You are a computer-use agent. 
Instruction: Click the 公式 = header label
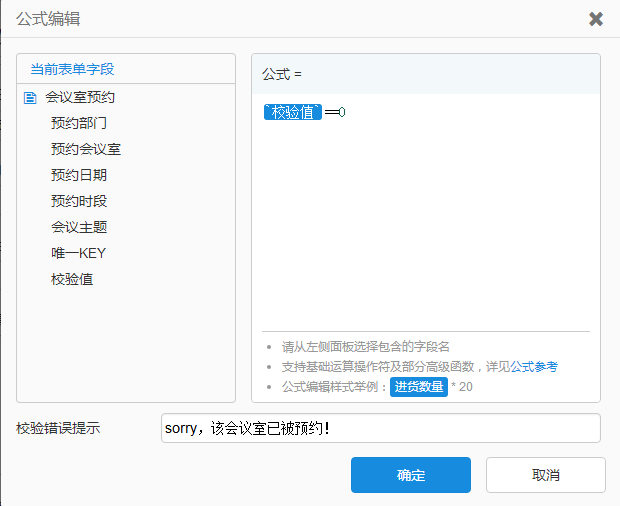pos(282,75)
